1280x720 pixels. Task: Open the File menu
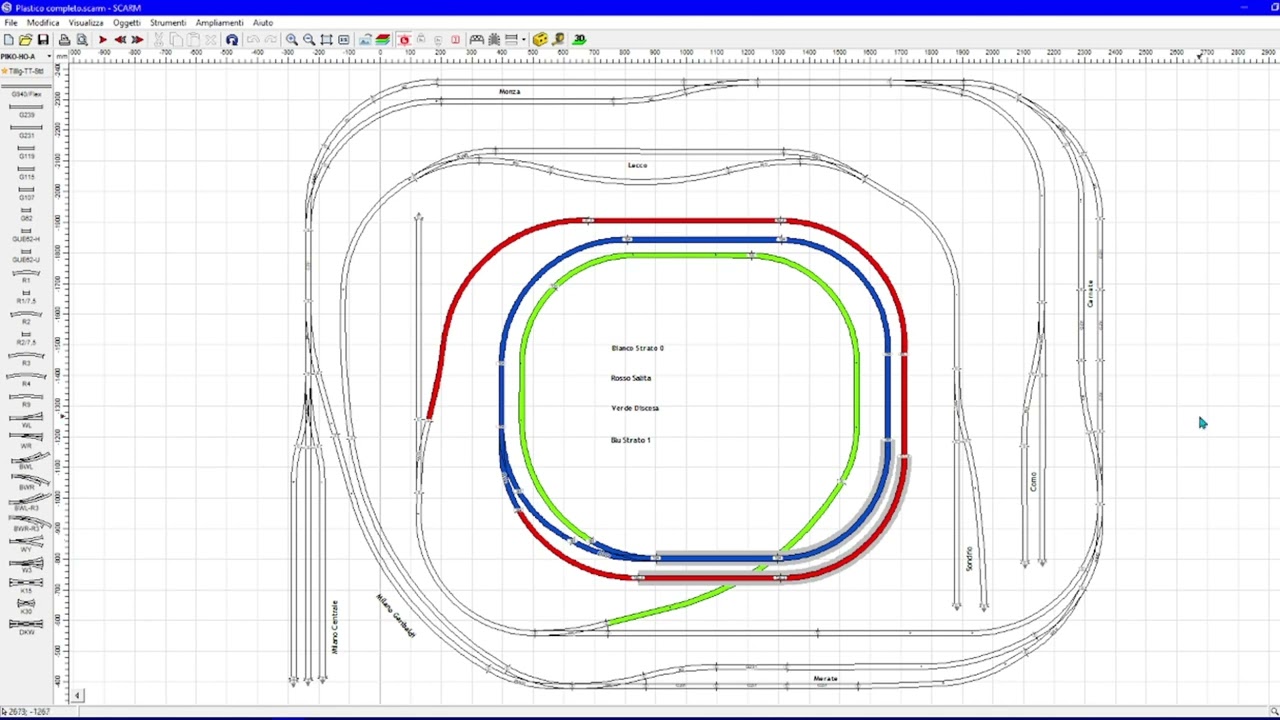click(10, 22)
